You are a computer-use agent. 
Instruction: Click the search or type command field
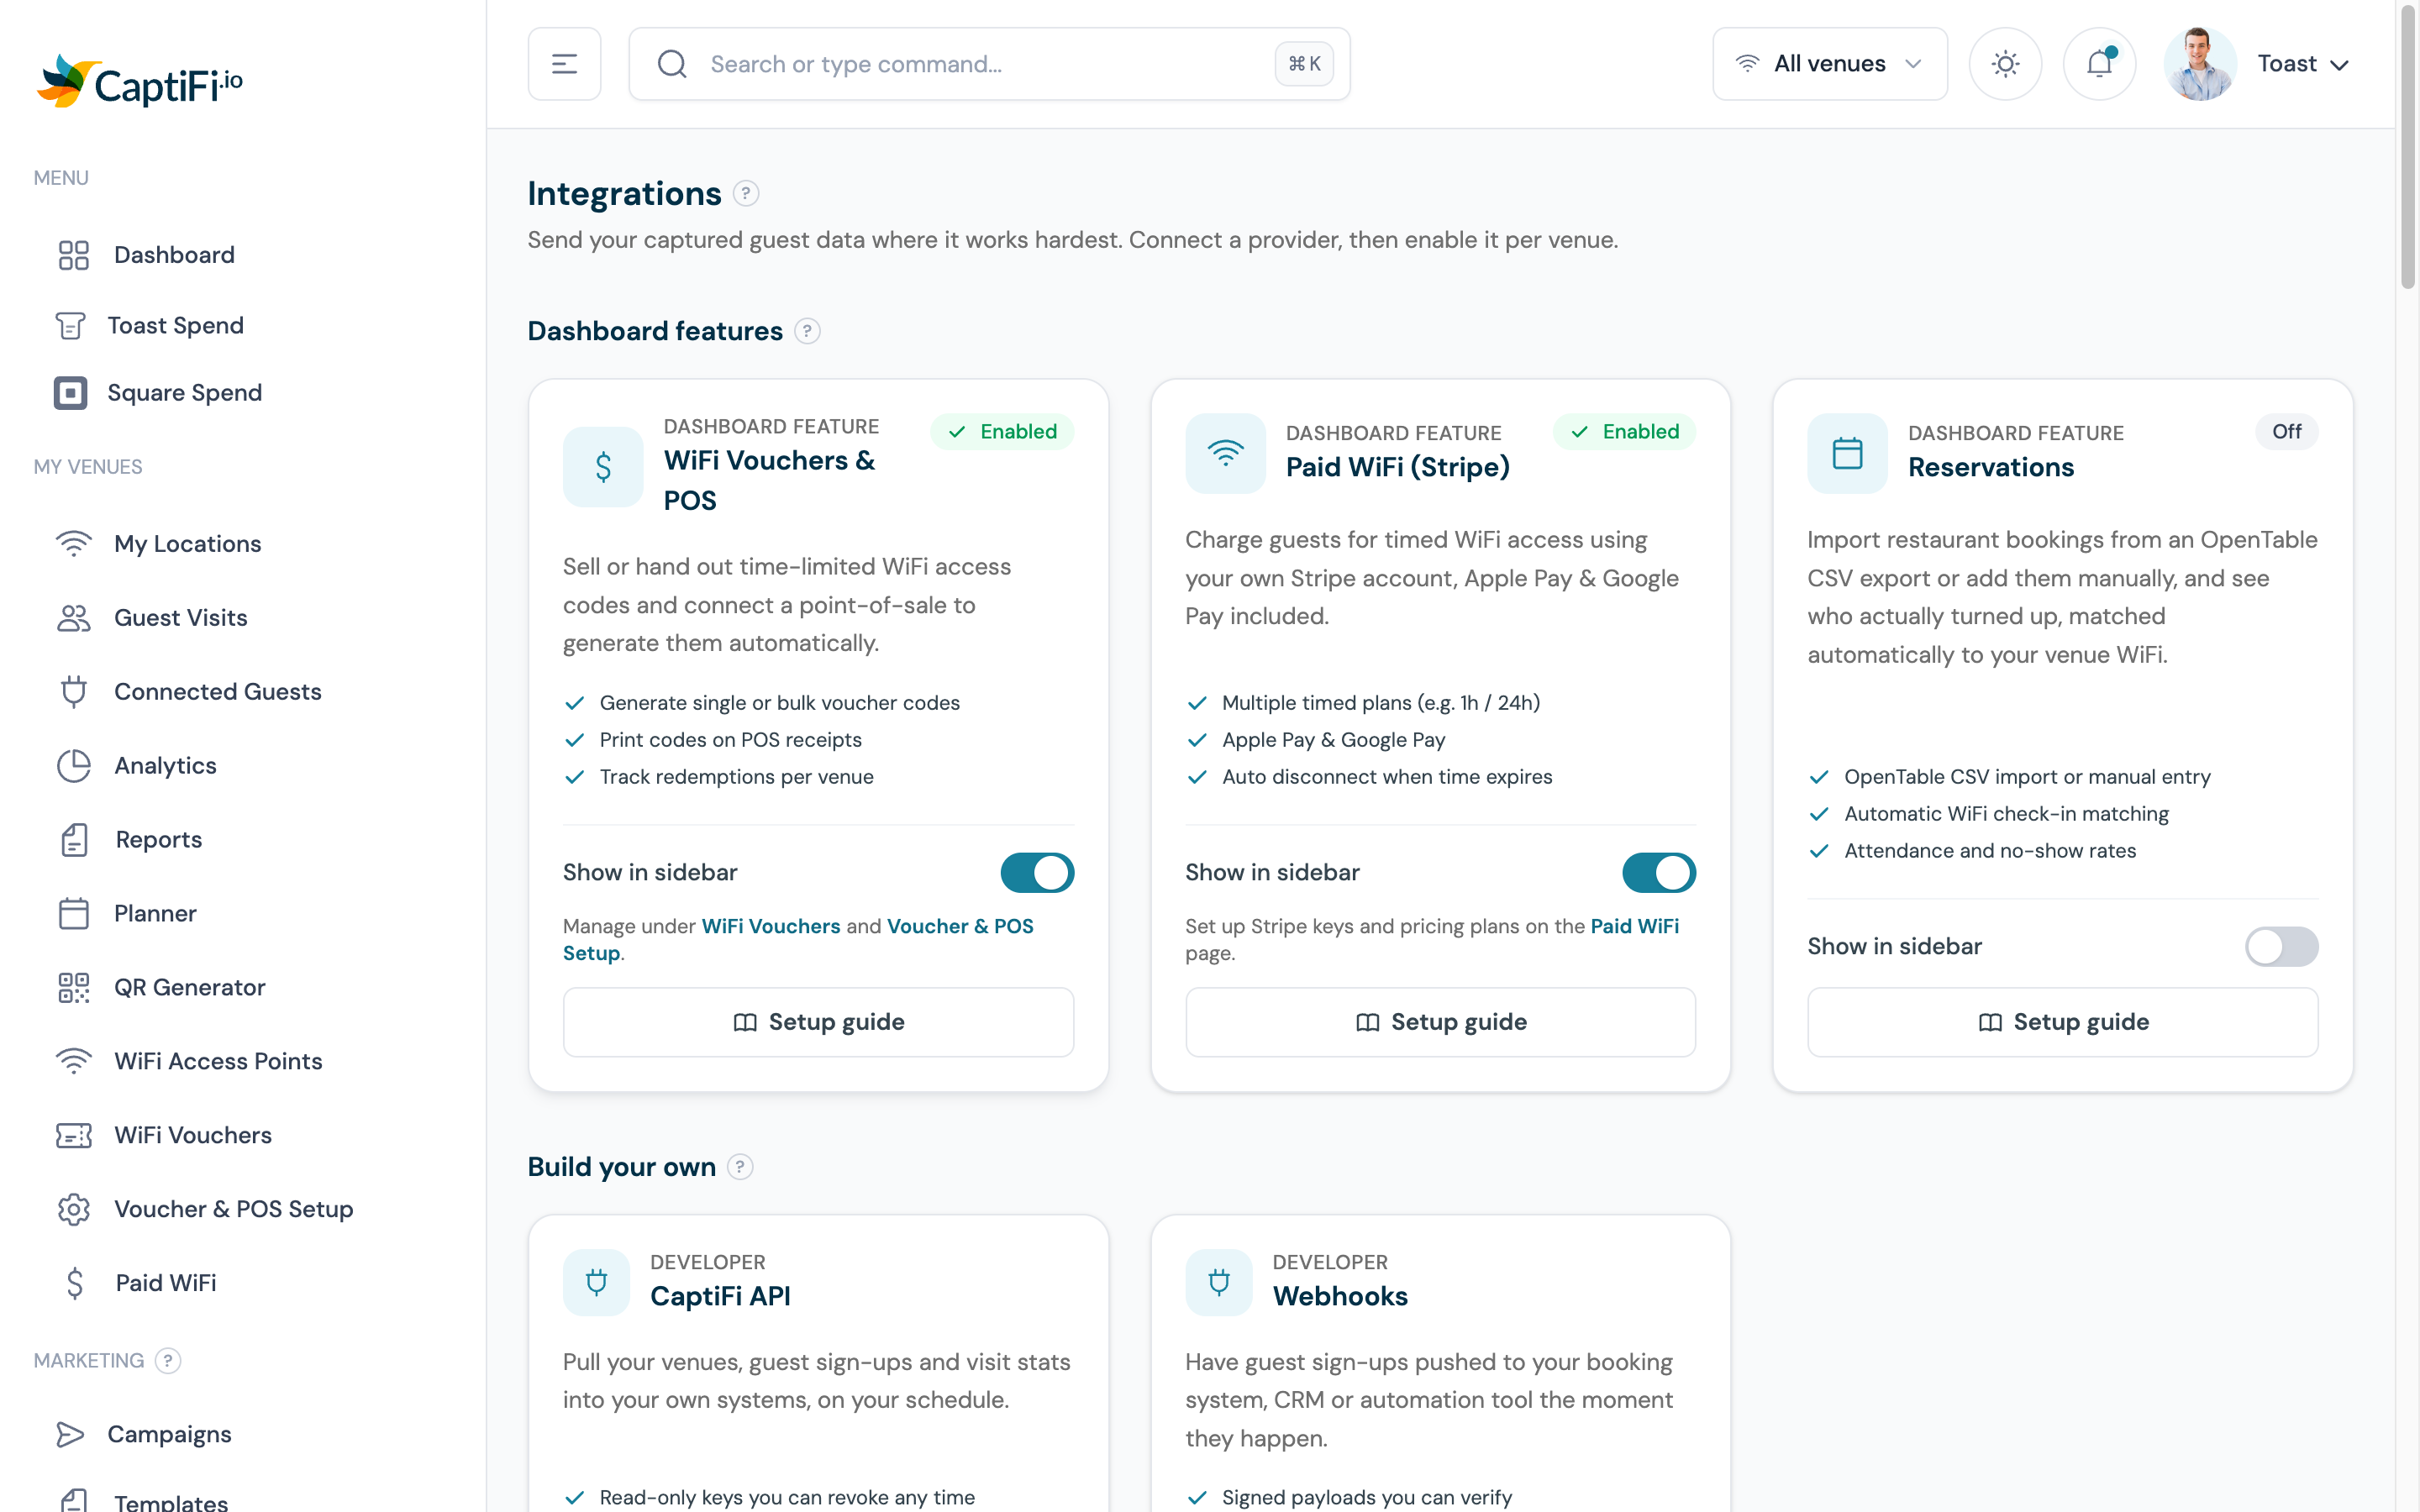[x=989, y=64]
